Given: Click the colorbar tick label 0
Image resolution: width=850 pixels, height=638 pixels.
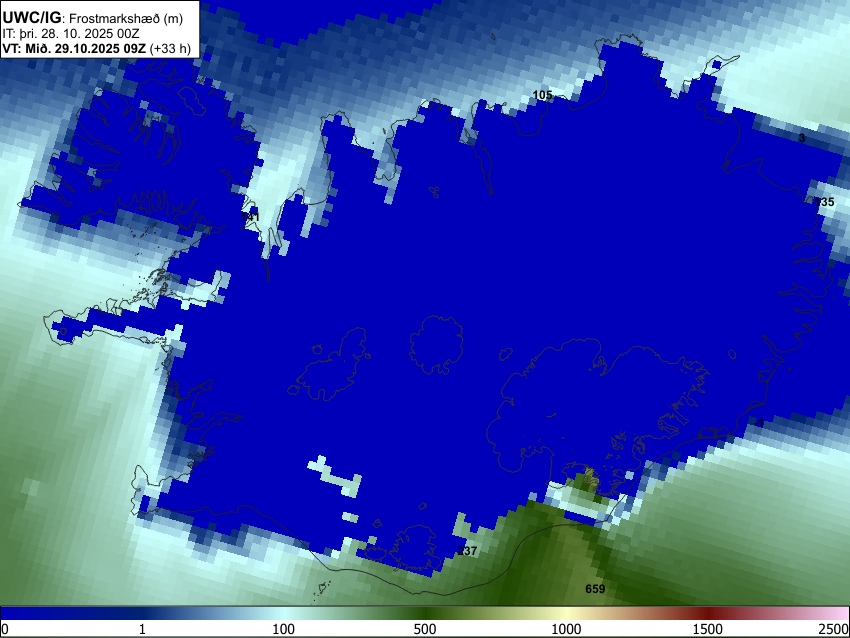Looking at the screenshot, I should coord(5,629).
